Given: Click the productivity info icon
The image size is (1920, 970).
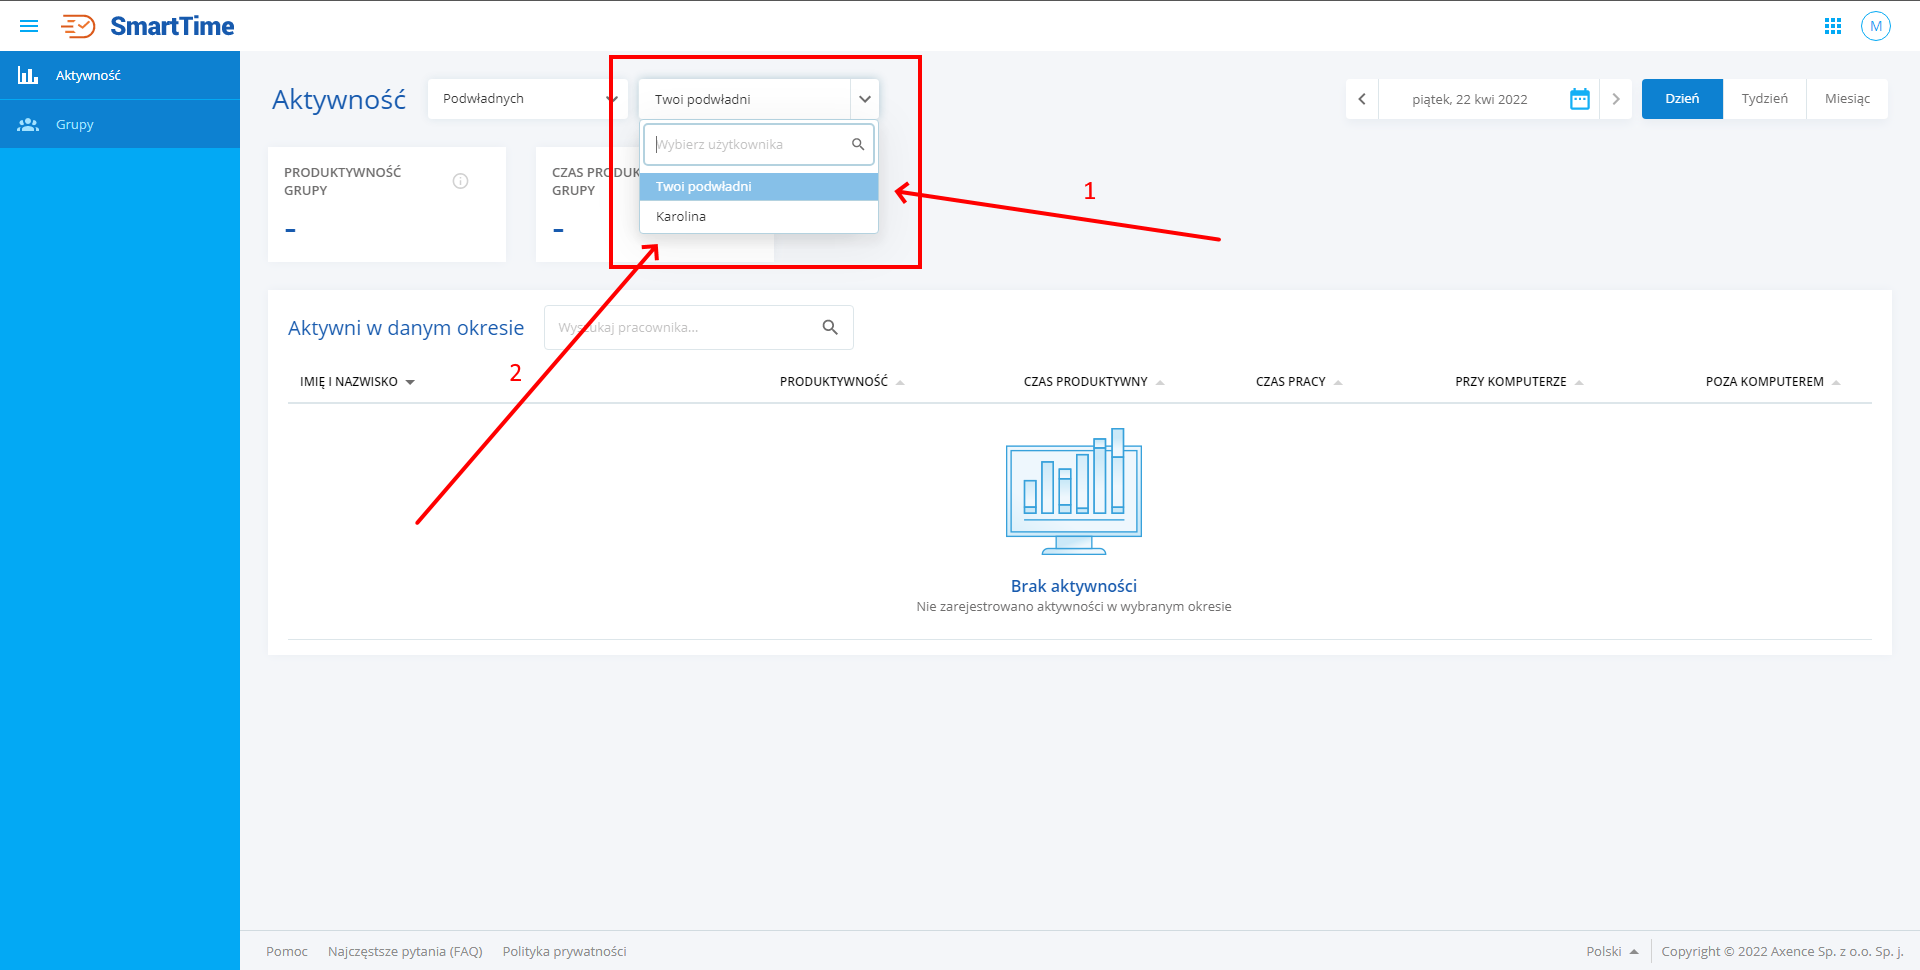Looking at the screenshot, I should (460, 181).
